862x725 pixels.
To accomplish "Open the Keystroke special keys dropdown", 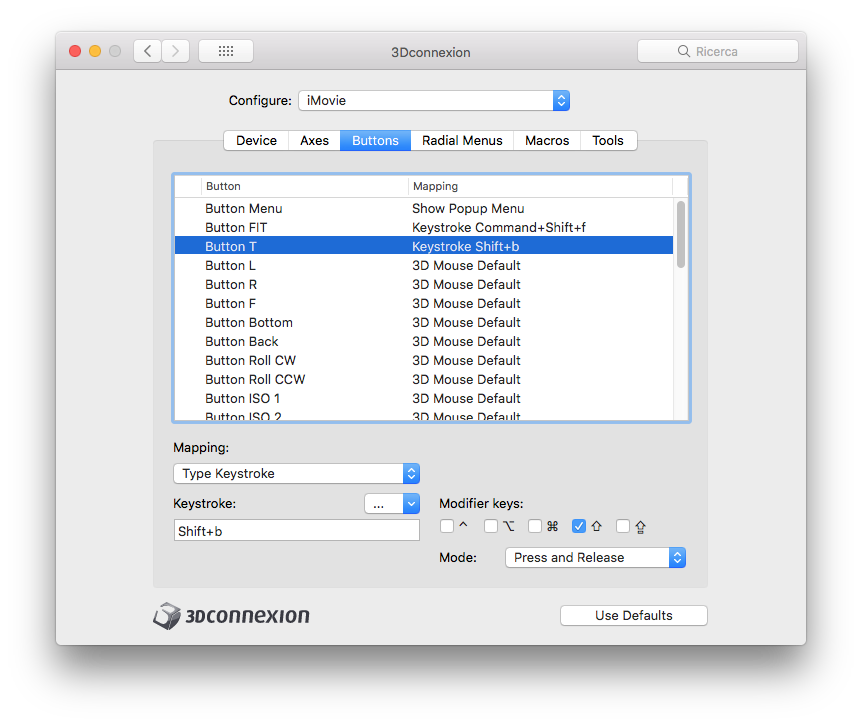I will (x=392, y=503).
